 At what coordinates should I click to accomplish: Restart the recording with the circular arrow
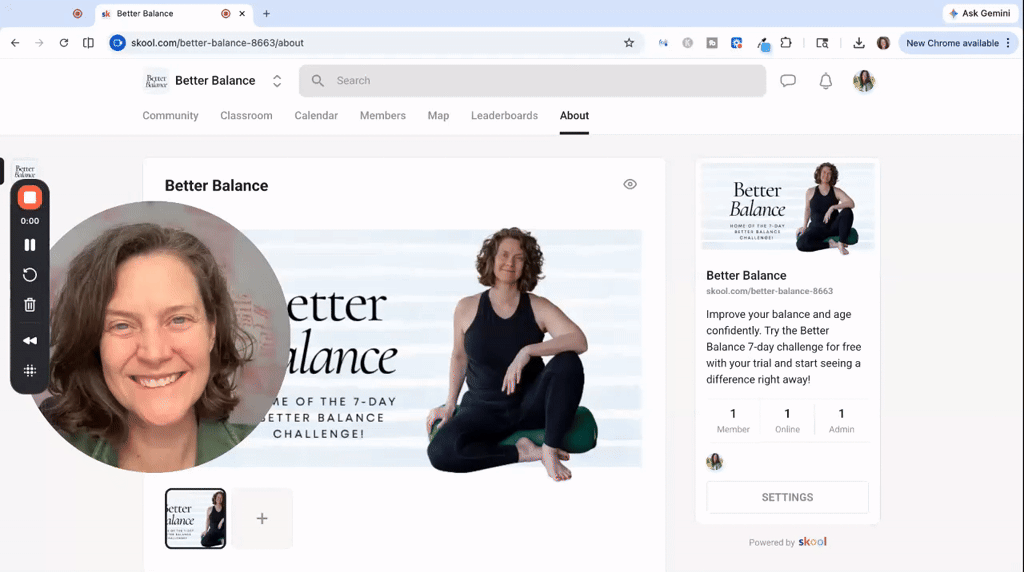(x=29, y=275)
